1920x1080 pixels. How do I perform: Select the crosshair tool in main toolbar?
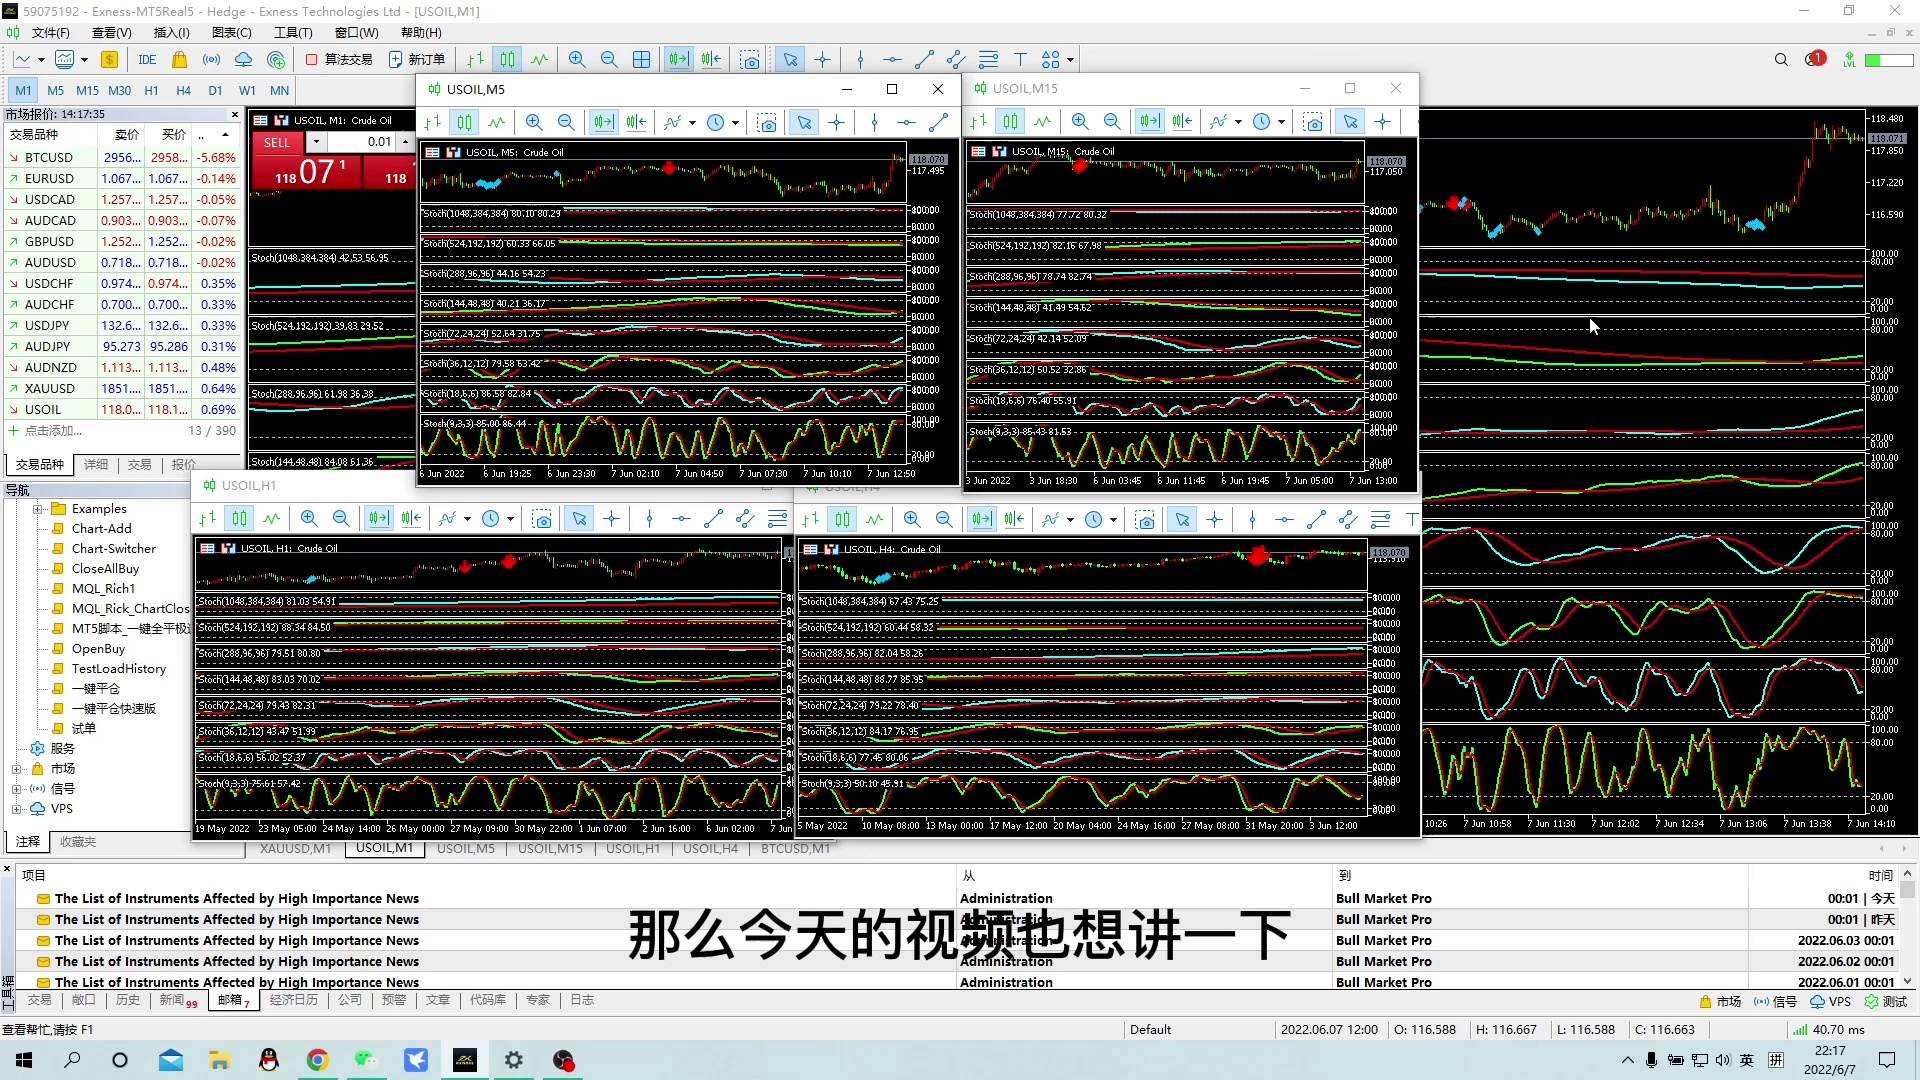coord(823,60)
